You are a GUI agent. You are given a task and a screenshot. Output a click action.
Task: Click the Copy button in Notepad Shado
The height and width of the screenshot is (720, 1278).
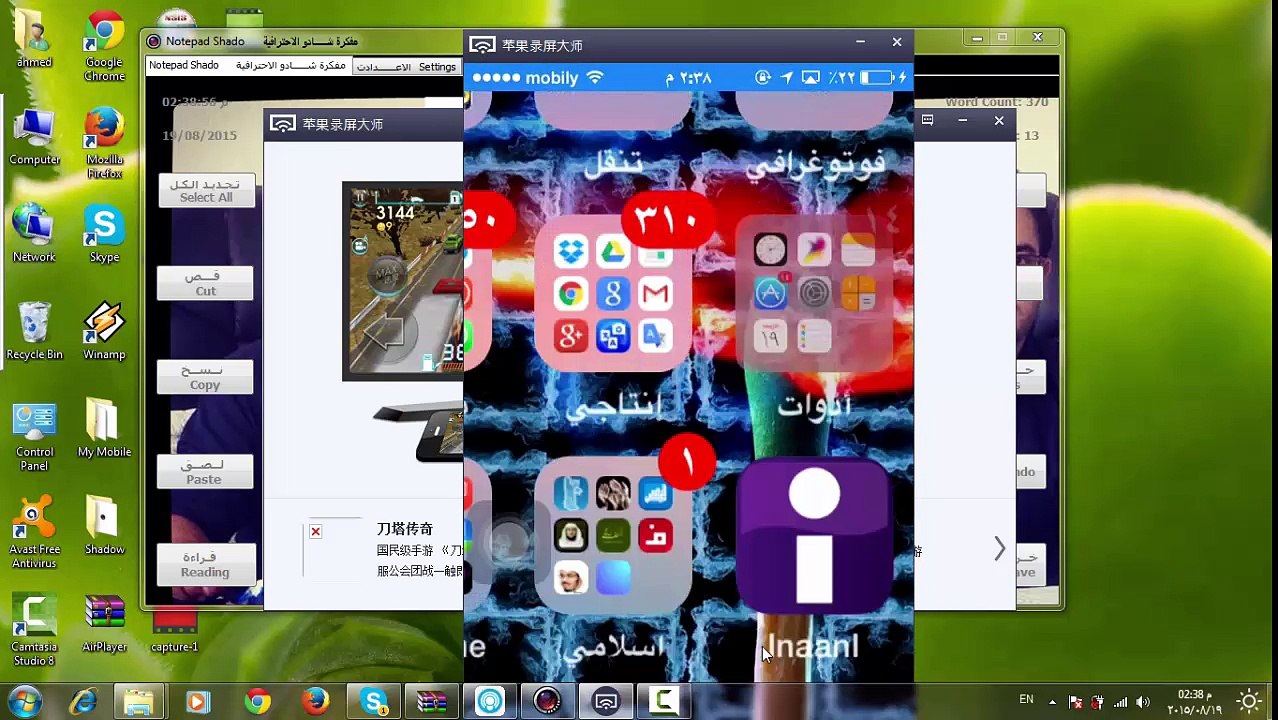(x=205, y=378)
